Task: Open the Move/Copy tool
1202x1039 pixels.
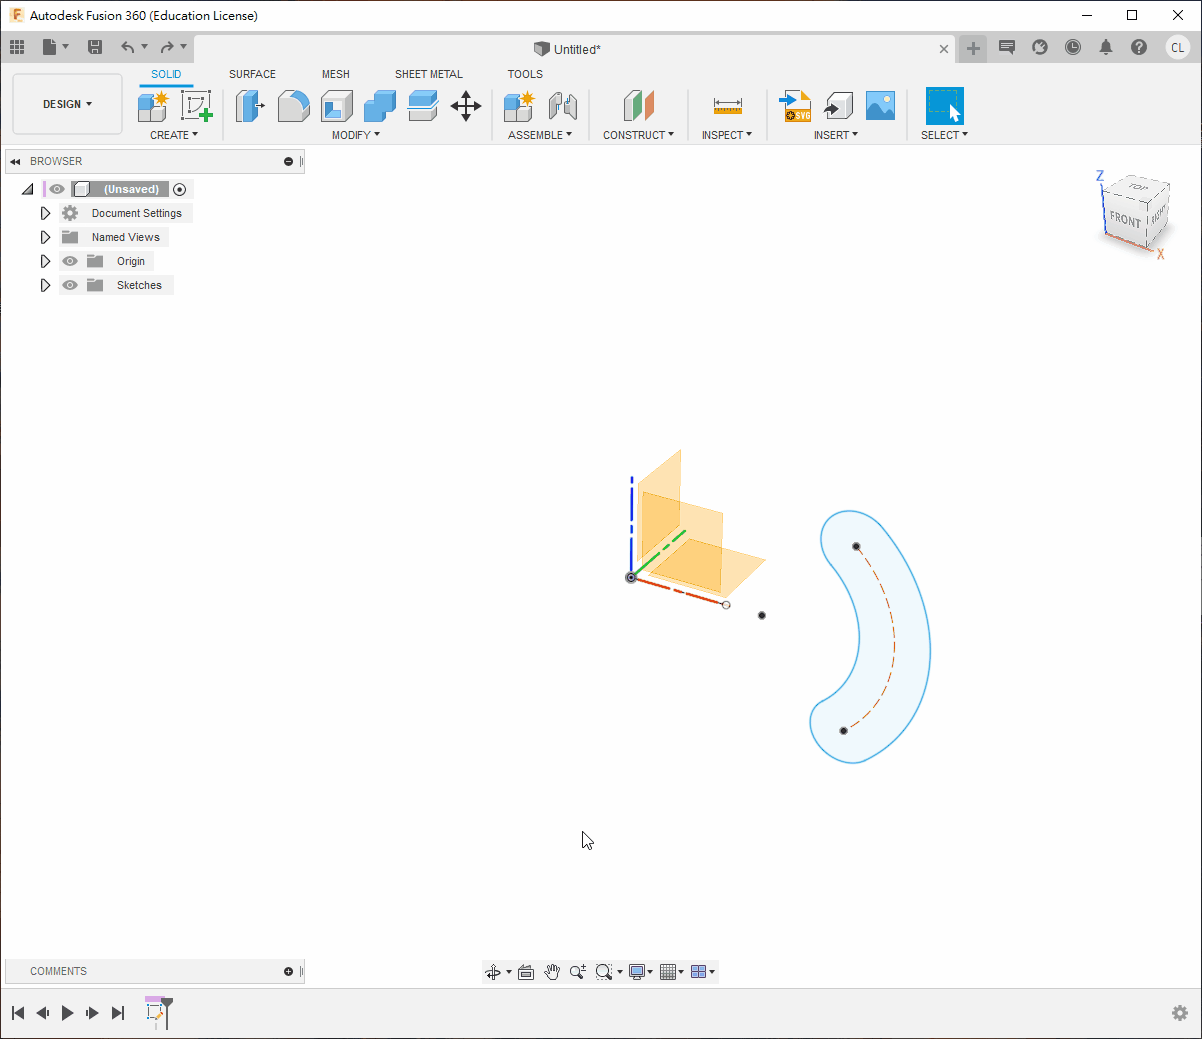Action: click(466, 106)
